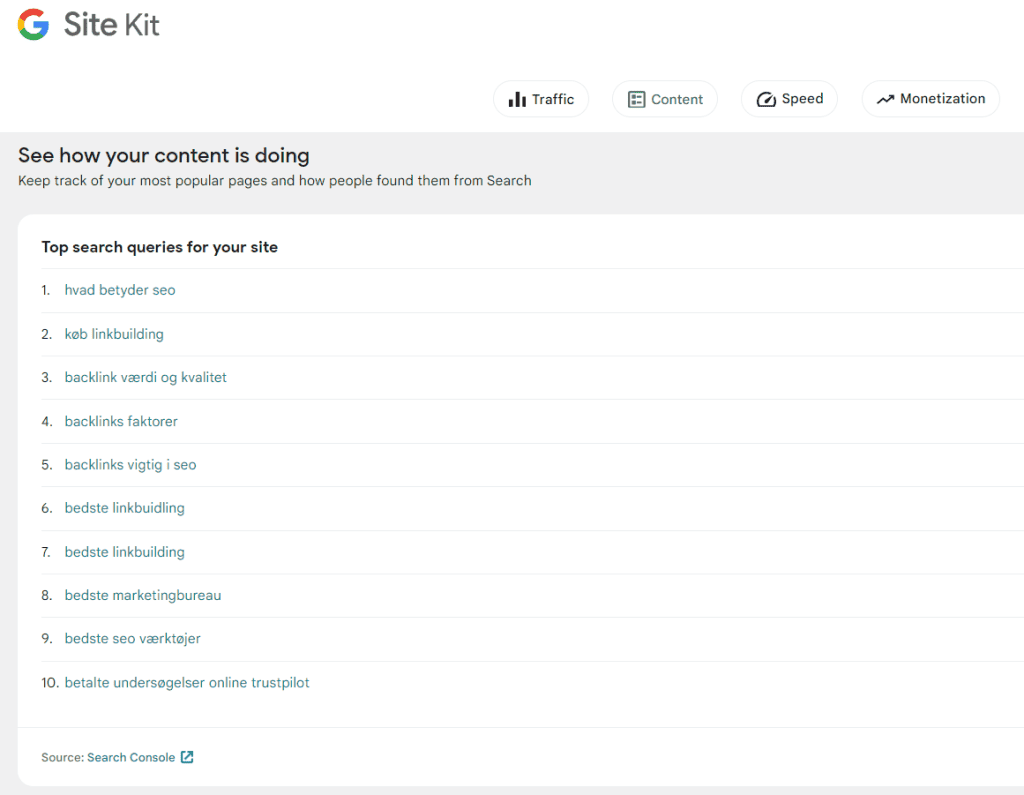Click the Google G logo
The image size is (1024, 795).
(33, 25)
